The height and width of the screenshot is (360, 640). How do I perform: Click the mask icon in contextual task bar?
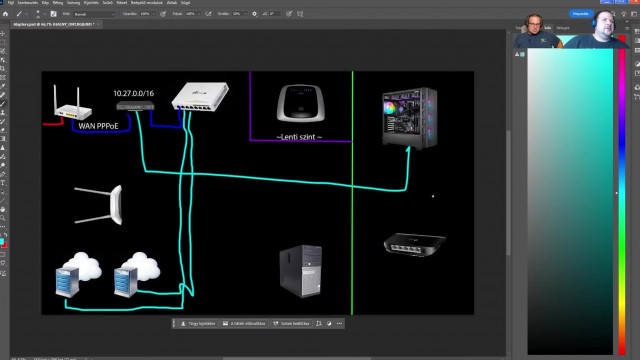click(x=329, y=323)
